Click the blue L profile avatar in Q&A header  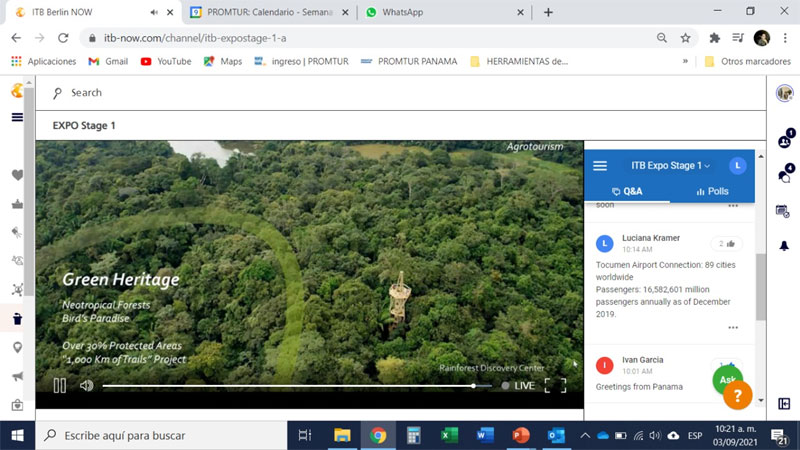coord(737,166)
